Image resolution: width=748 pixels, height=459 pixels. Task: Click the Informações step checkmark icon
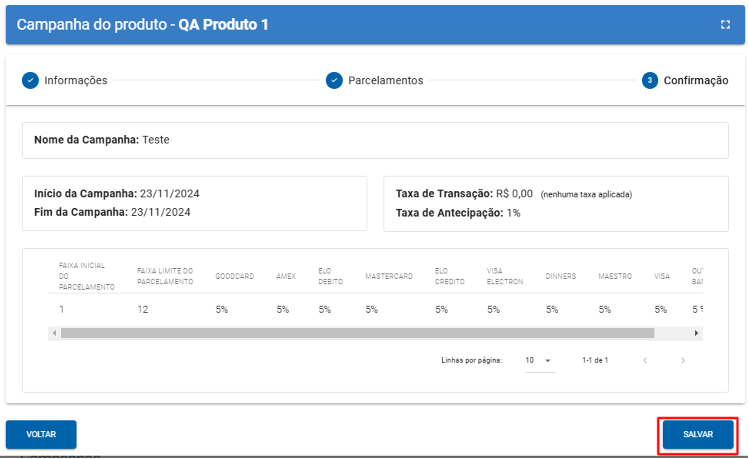31,80
